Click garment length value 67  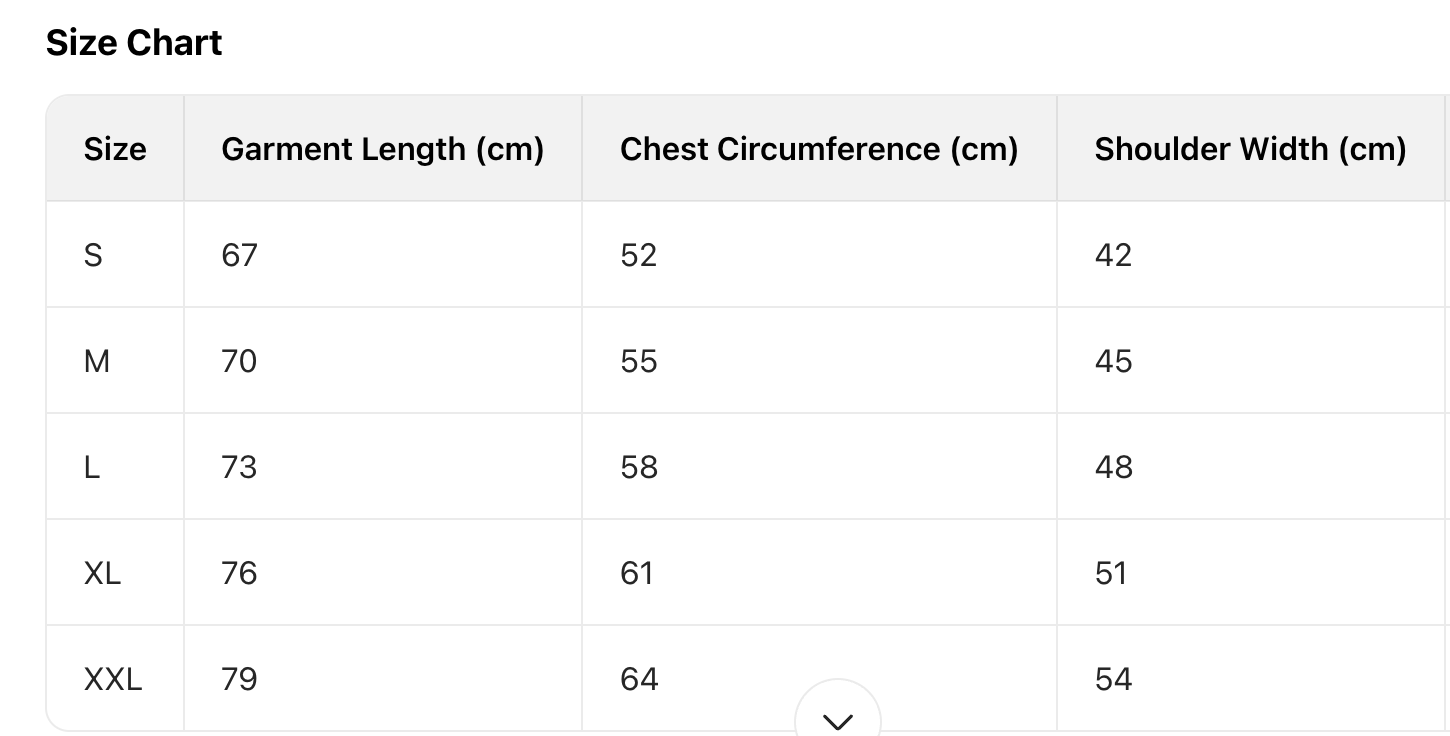[239, 255]
